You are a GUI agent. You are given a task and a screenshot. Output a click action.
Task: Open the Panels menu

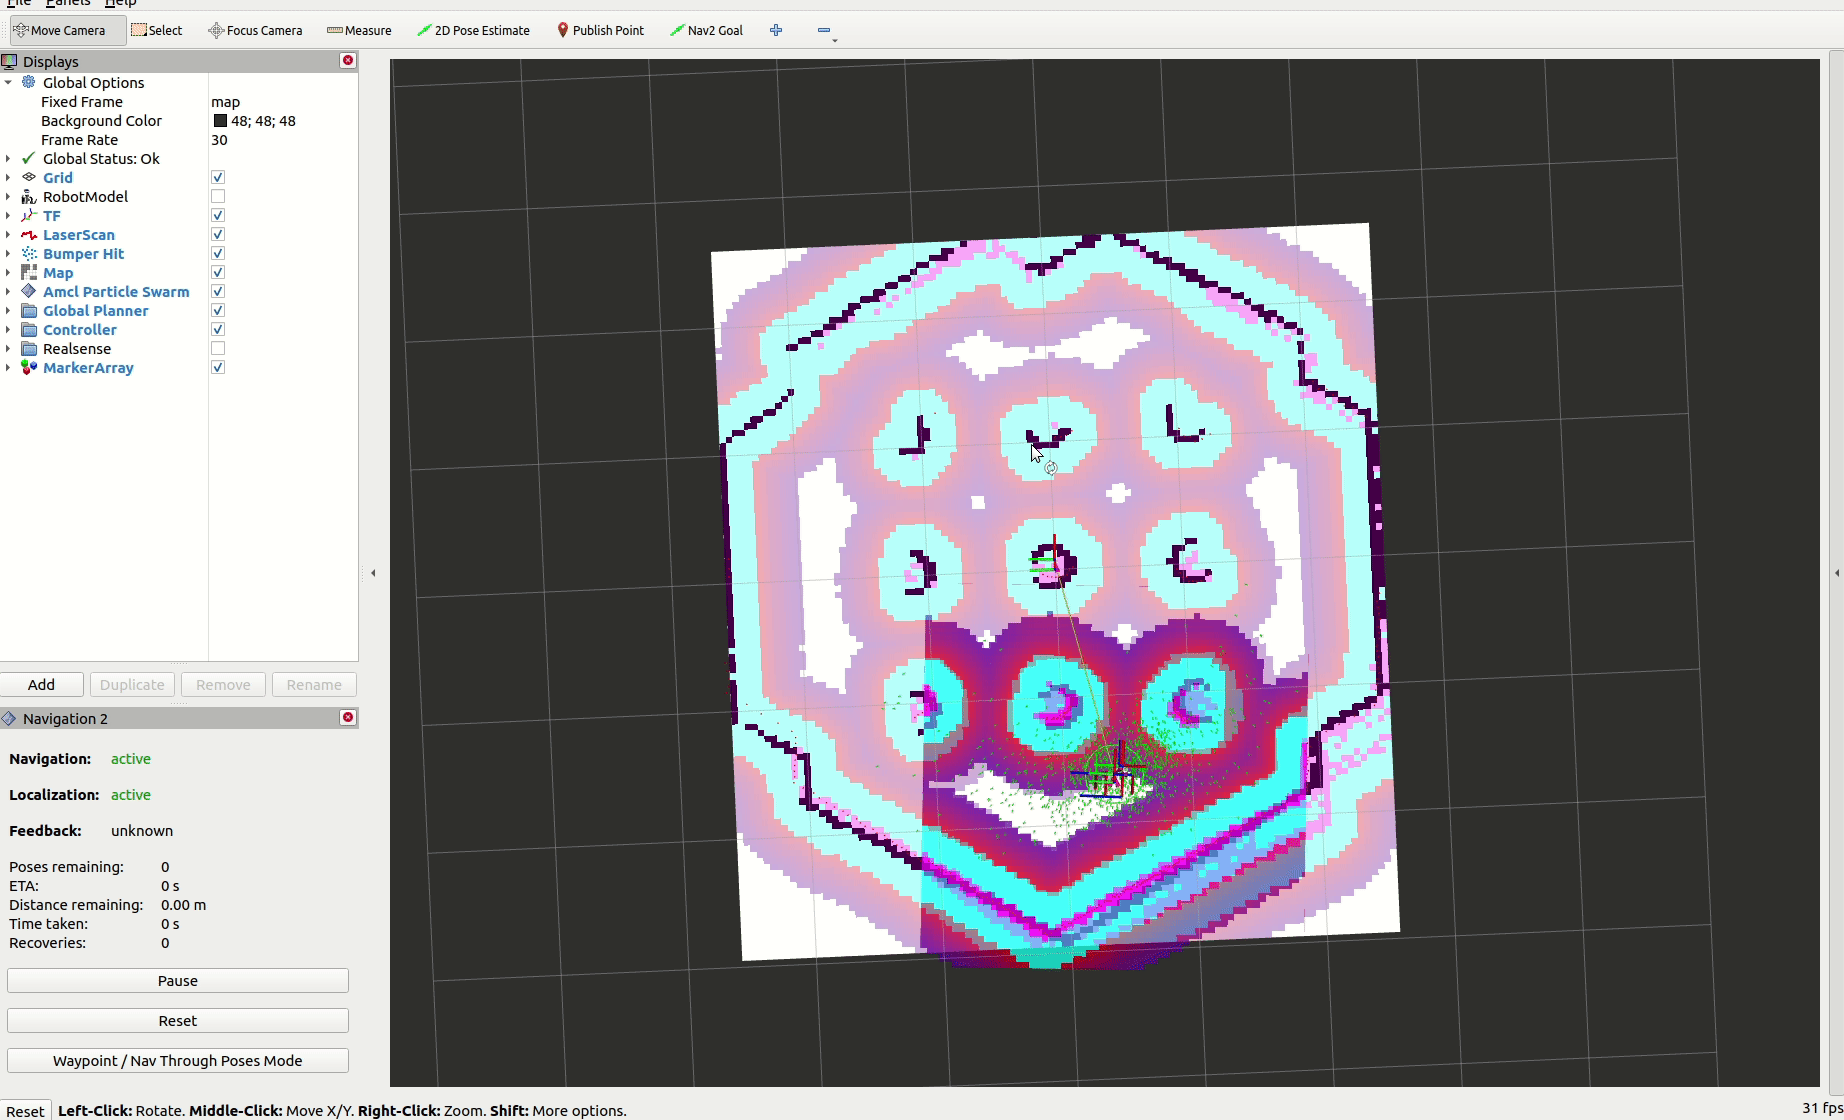point(68,3)
